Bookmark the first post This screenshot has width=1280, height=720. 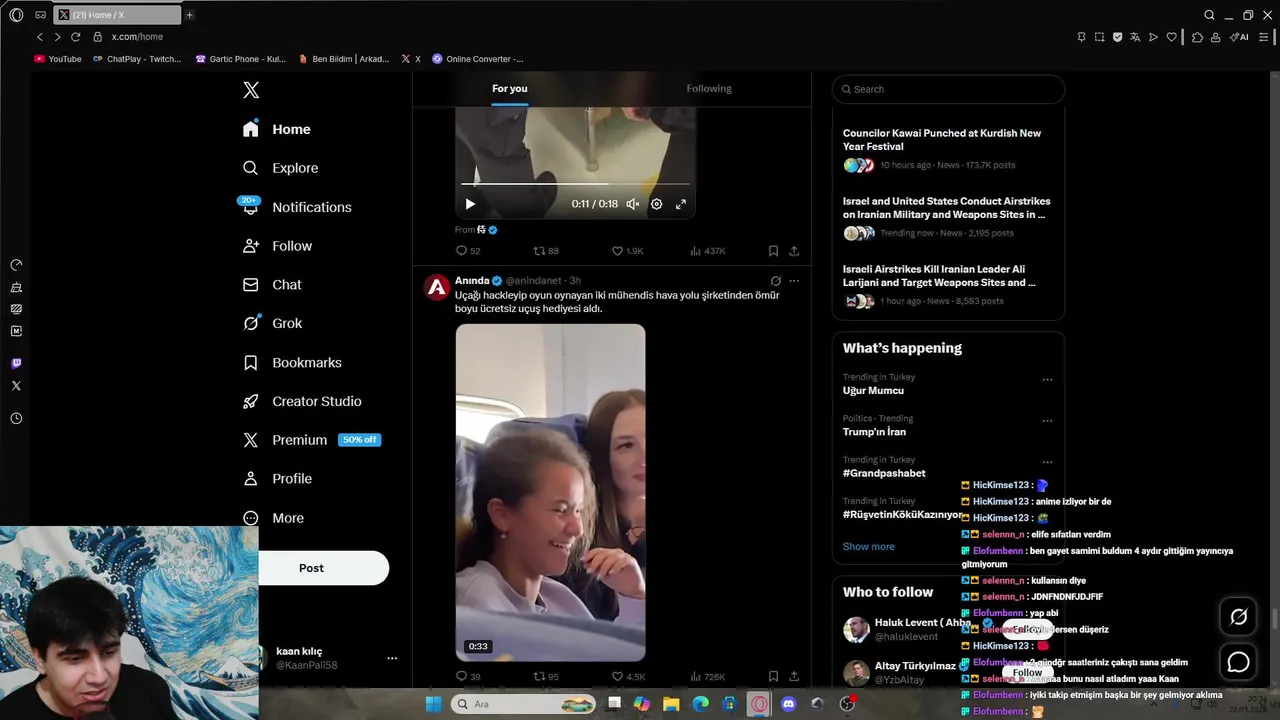tap(773, 251)
